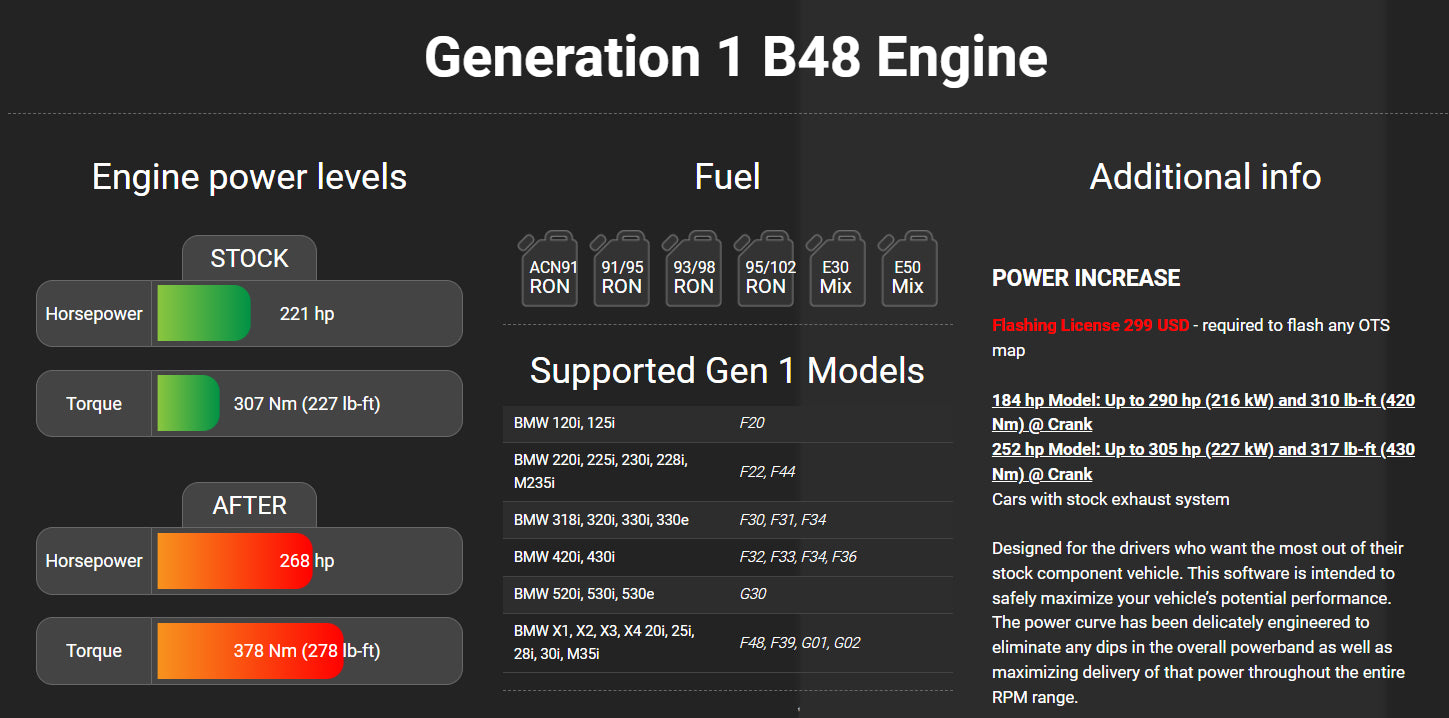Select the BMW 120i, 125i table row
This screenshot has height=718, width=1449.
(x=727, y=423)
